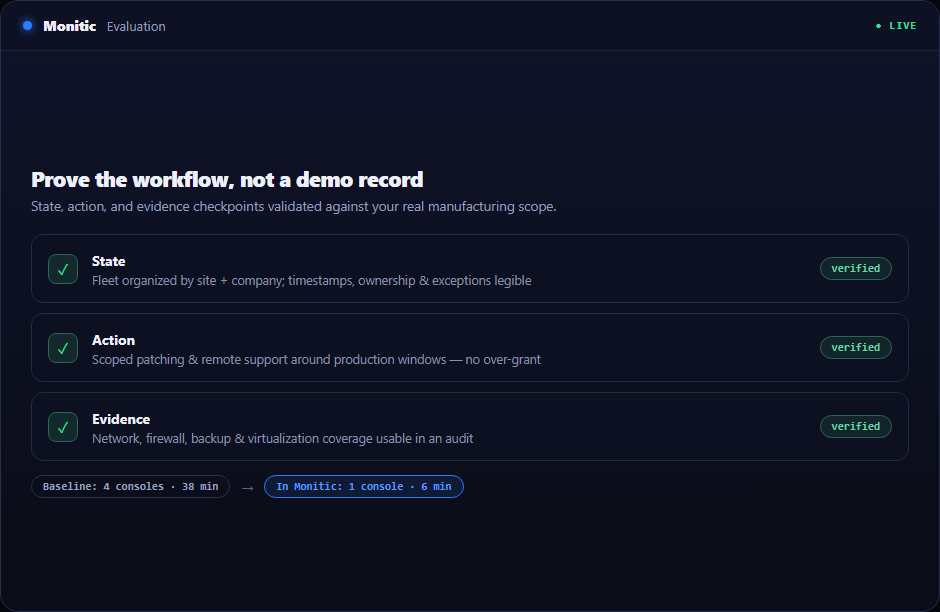Click the verified badge on Evidence row
Screen dimensions: 940x612
[855, 427]
